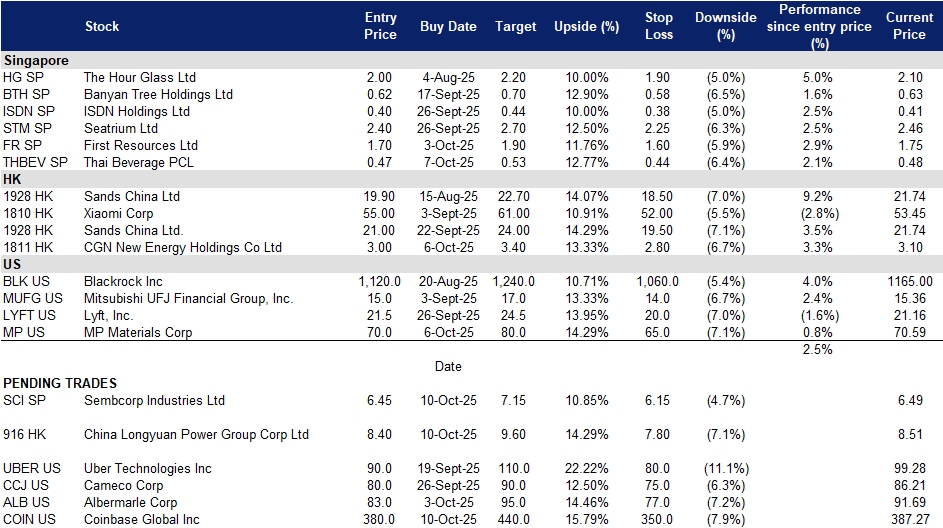
Task: Click the Albermarle Corp name
Action: click(131, 502)
